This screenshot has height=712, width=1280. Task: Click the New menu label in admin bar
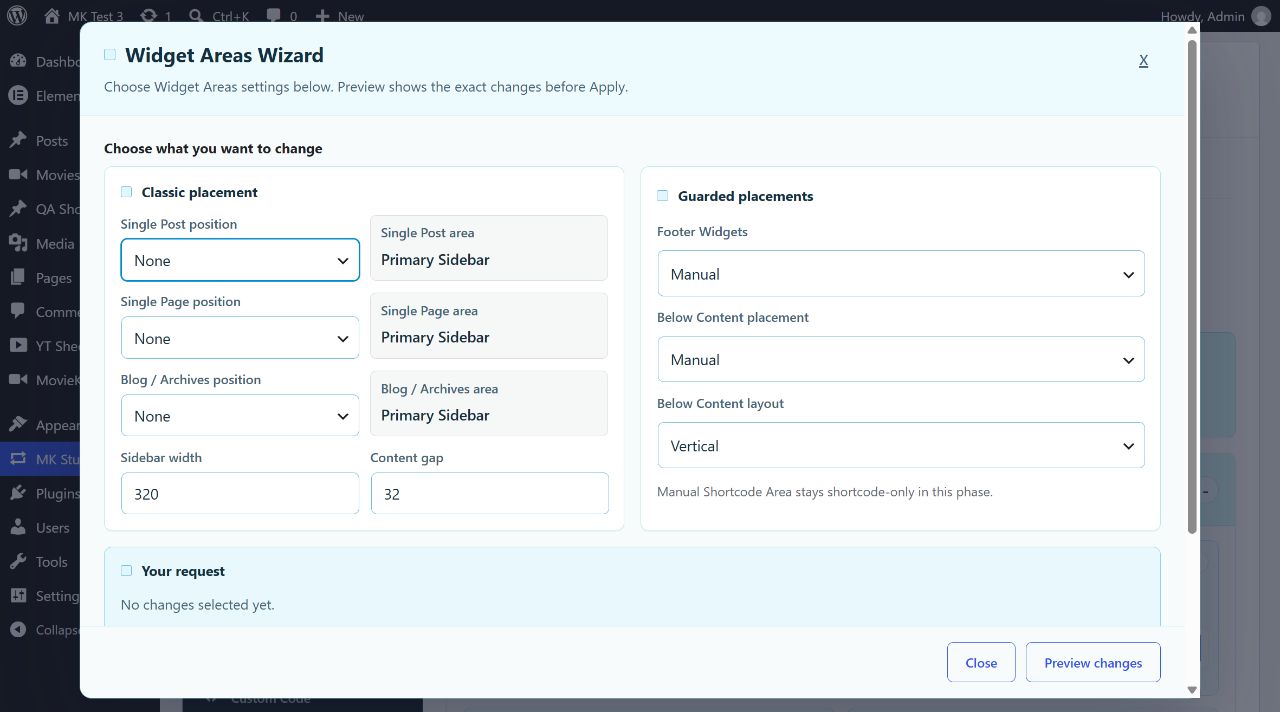tap(351, 16)
